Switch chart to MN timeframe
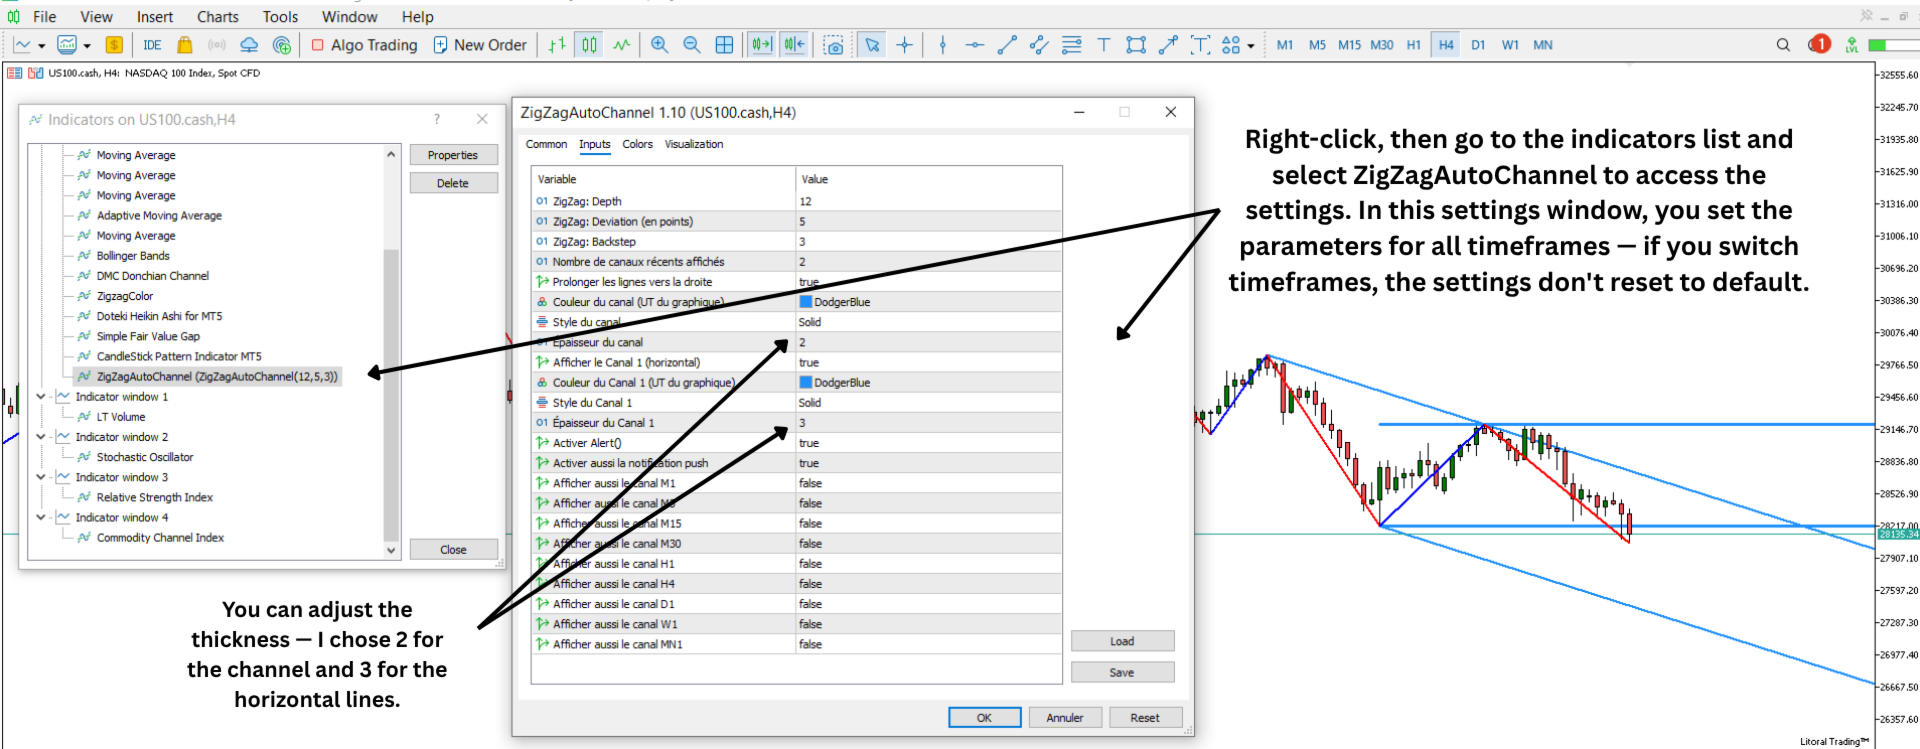This screenshot has height=749, width=1920. pyautogui.click(x=1543, y=45)
